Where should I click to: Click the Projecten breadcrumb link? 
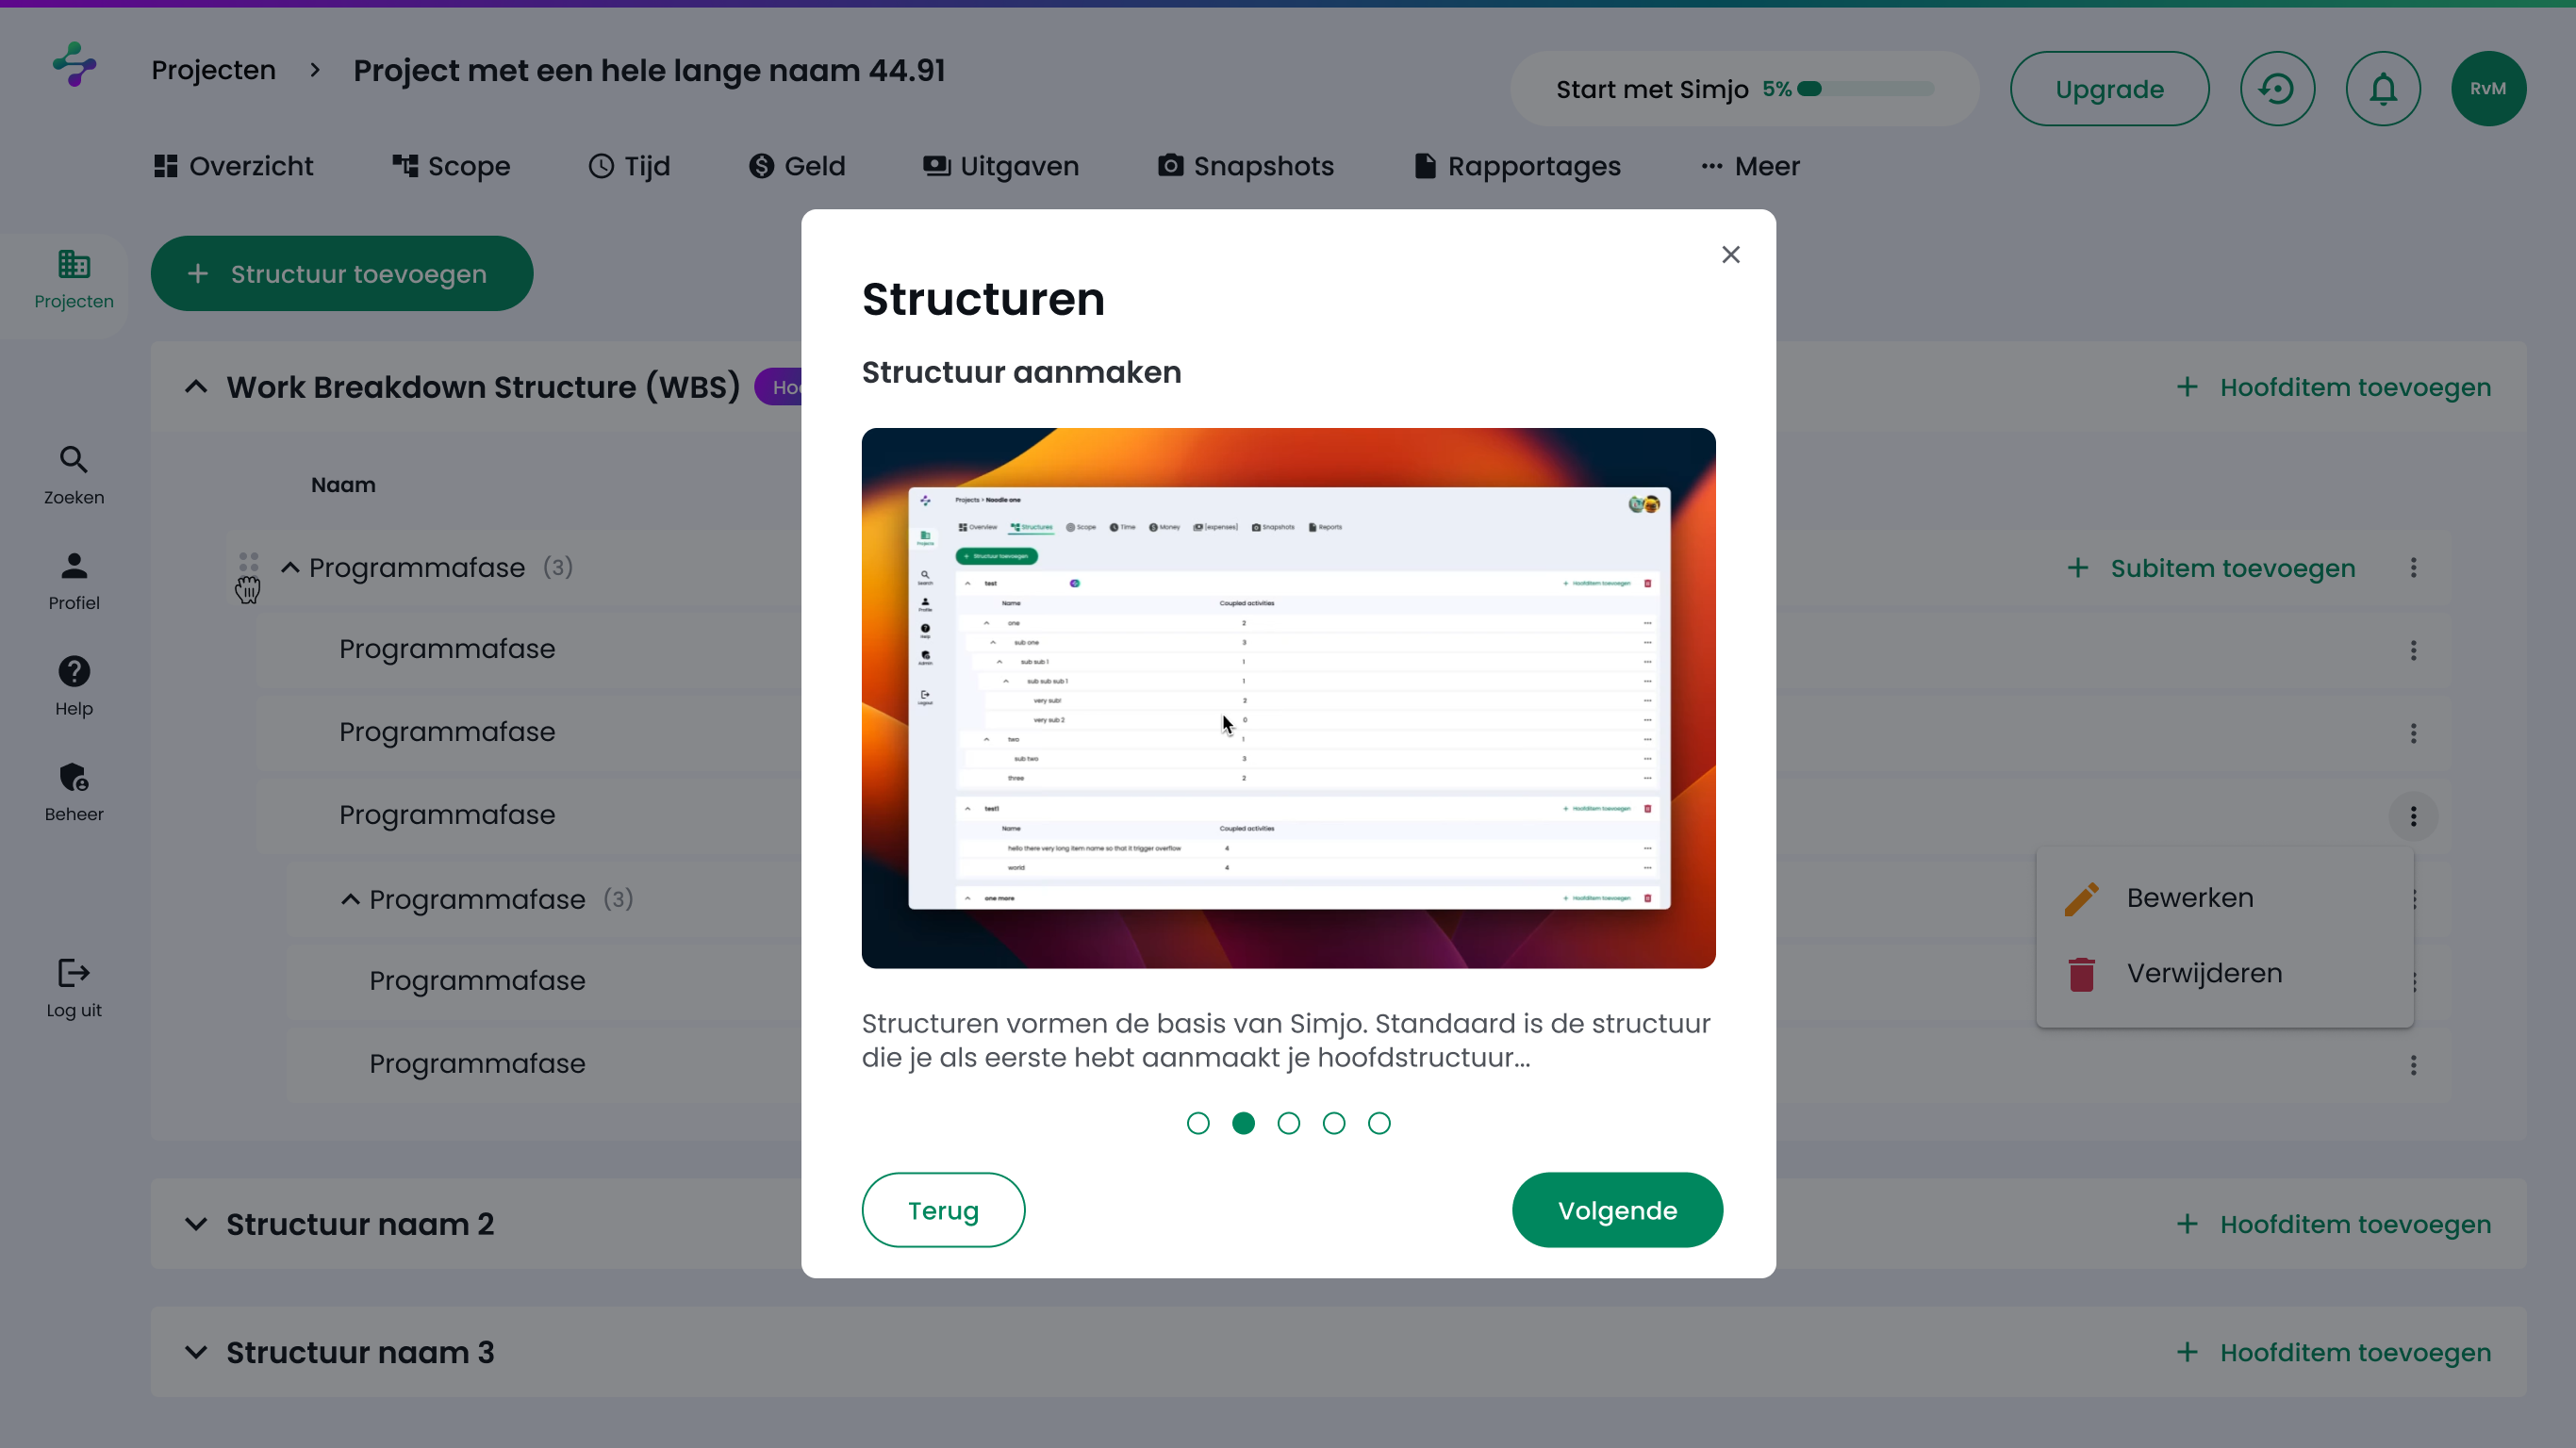point(213,70)
